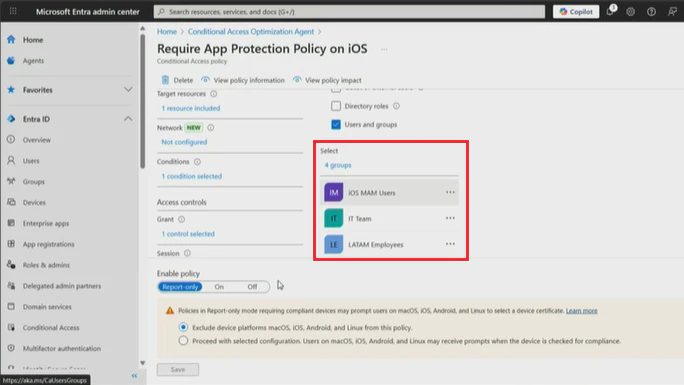
Task: Click the Roles & admins icon
Action: point(11,265)
